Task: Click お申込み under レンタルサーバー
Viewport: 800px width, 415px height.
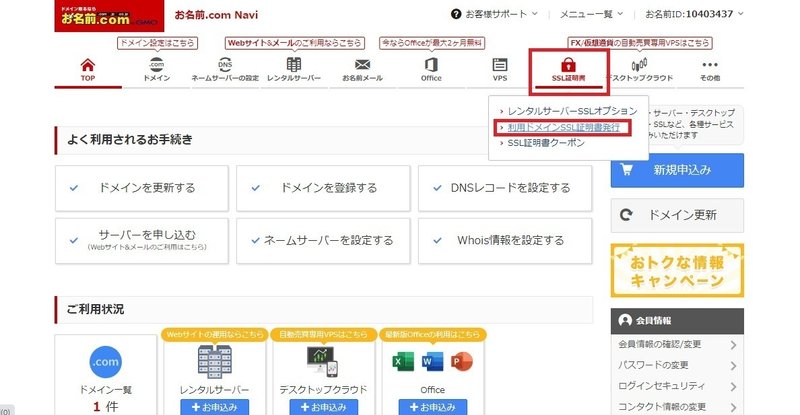Action: point(214,407)
